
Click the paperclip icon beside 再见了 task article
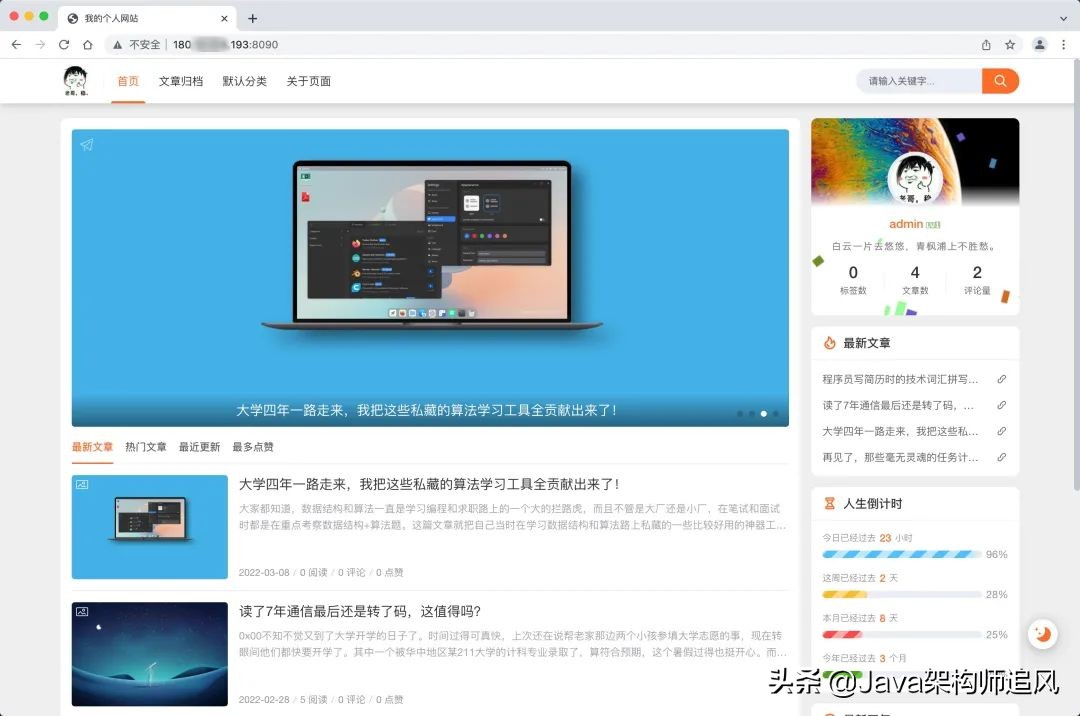tap(1002, 457)
